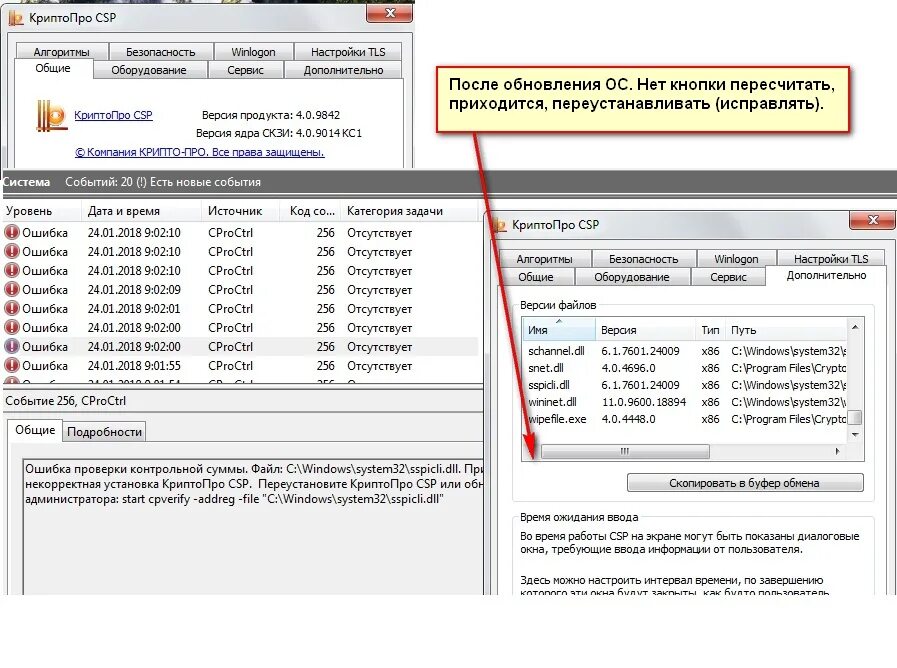Screen dimensions: 897x668
Task: Select the Оборудование tab in the right window
Action: pos(632,277)
